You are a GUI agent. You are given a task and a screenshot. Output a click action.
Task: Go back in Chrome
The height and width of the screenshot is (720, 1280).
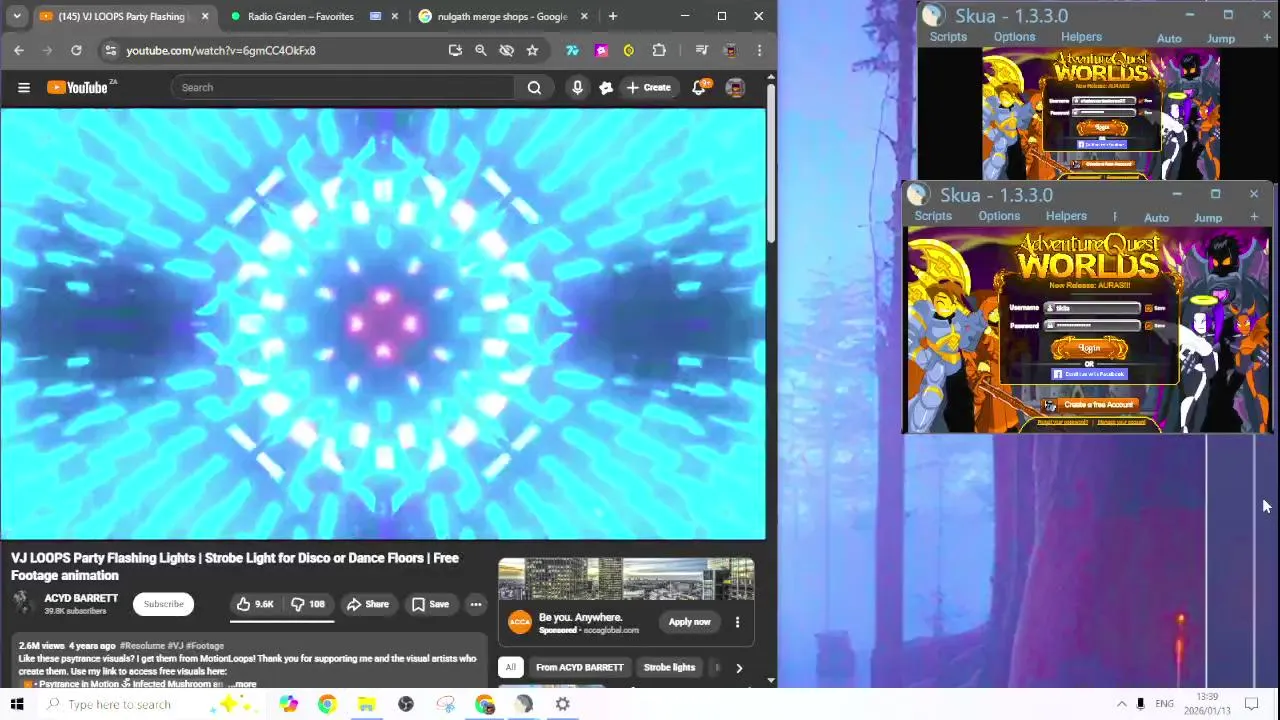click(x=19, y=50)
